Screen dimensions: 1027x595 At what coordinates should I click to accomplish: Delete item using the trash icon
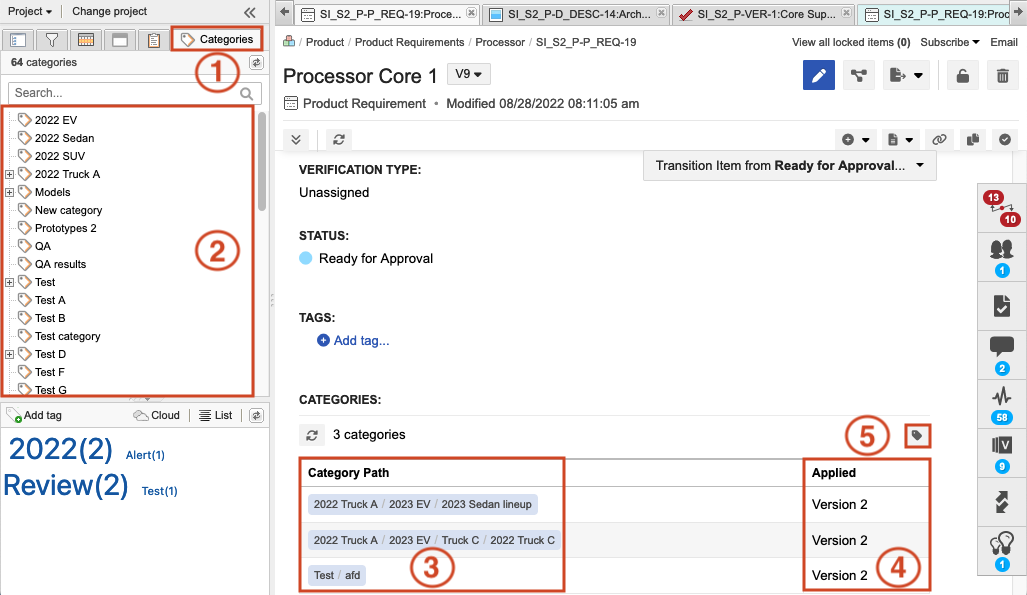coord(1002,76)
